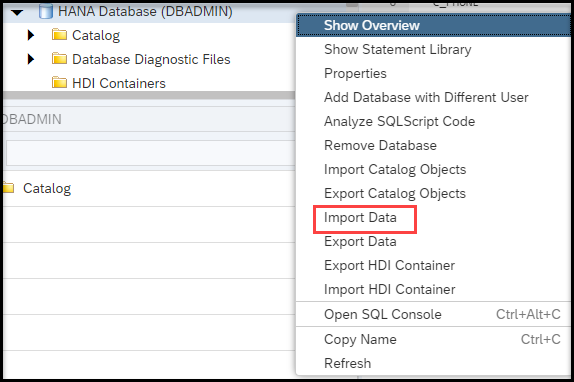This screenshot has width=574, height=382.
Task: Choose Open SQL Console
Action: [x=433, y=314]
